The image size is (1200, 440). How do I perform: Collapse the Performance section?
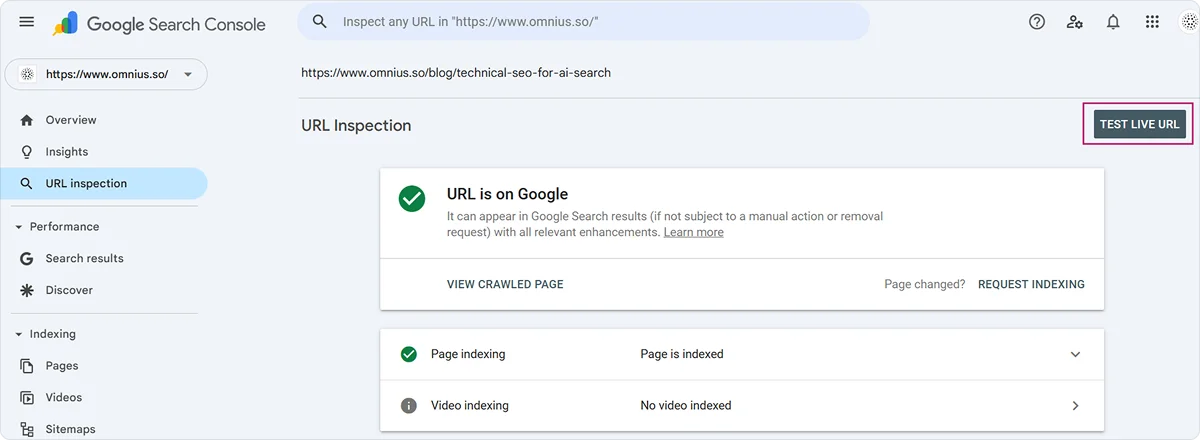[x=19, y=227]
